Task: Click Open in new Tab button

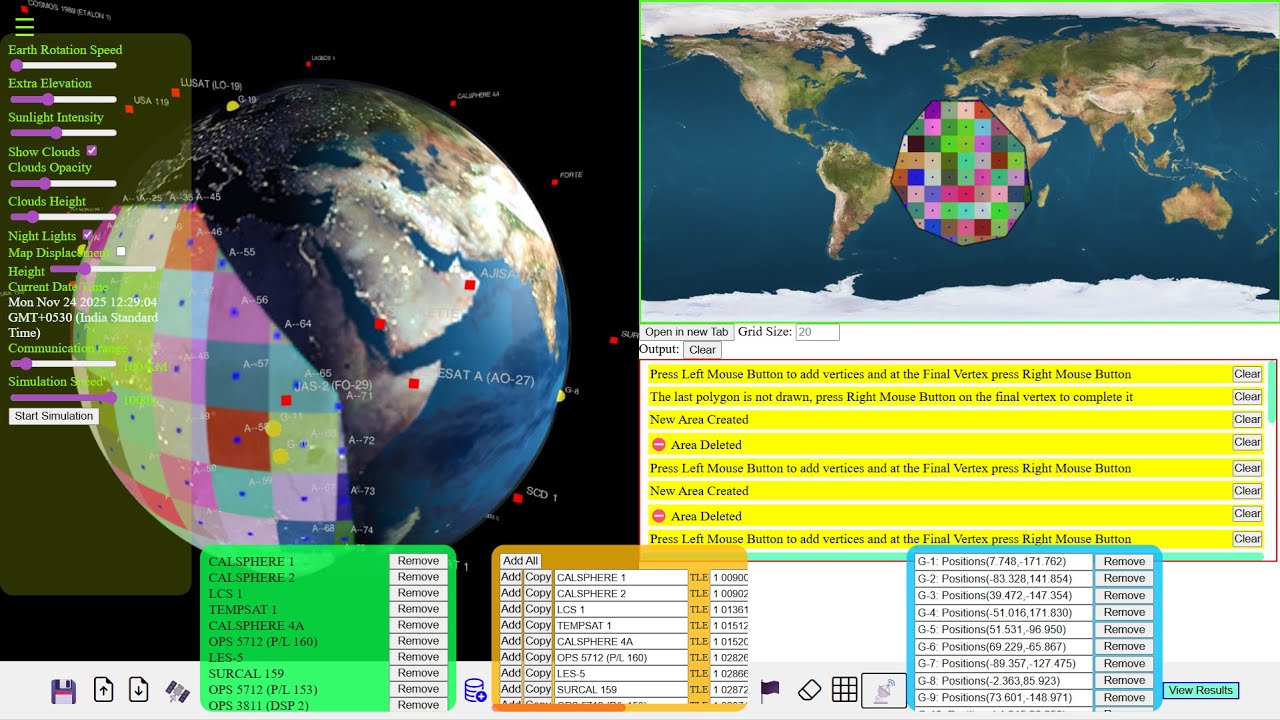Action: (x=686, y=332)
